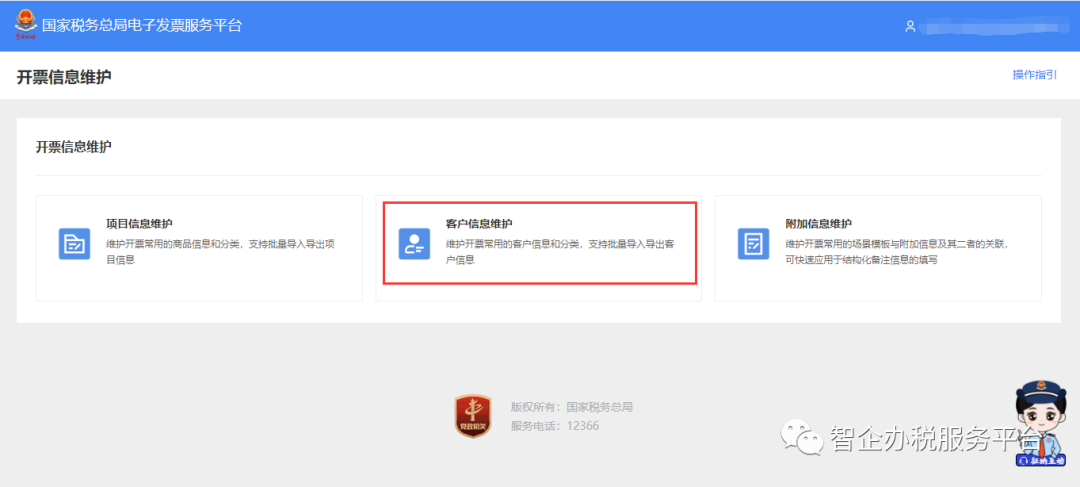Image resolution: width=1080 pixels, height=487 pixels.
Task: Click the 国家税务总局电子发票服务平台 header title
Action: pyautogui.click(x=143, y=26)
